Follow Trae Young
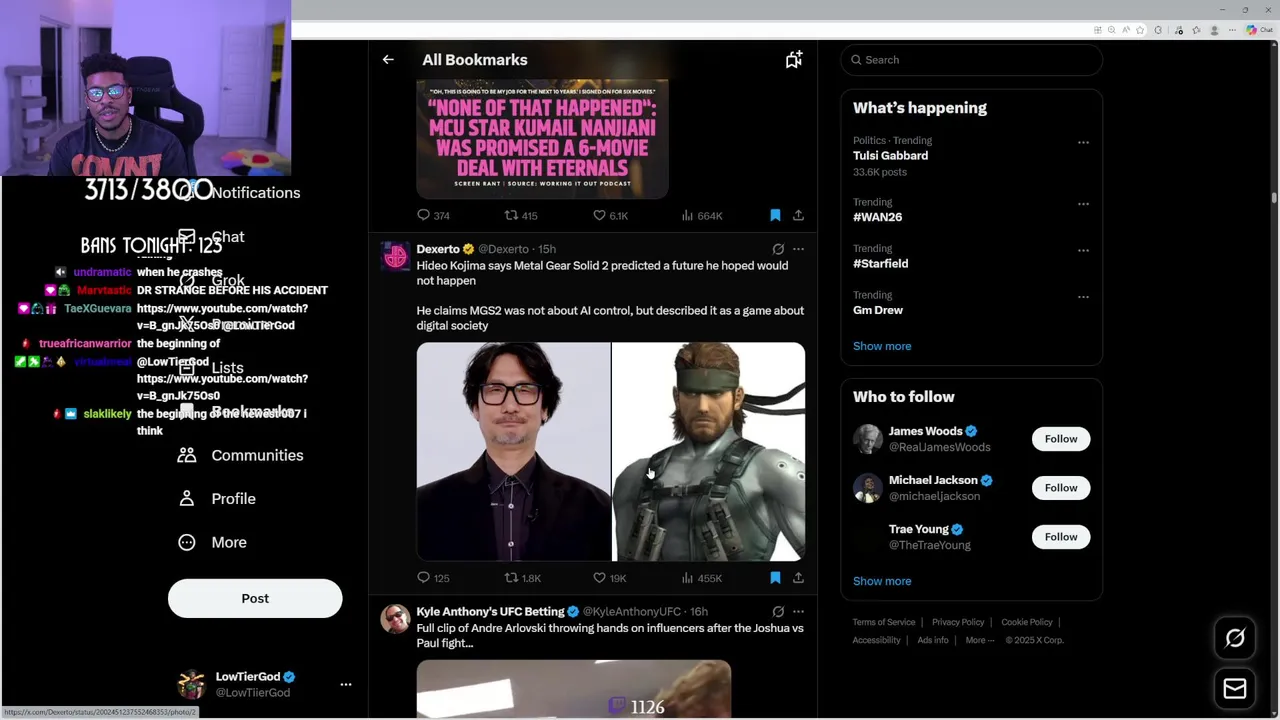 click(1061, 537)
